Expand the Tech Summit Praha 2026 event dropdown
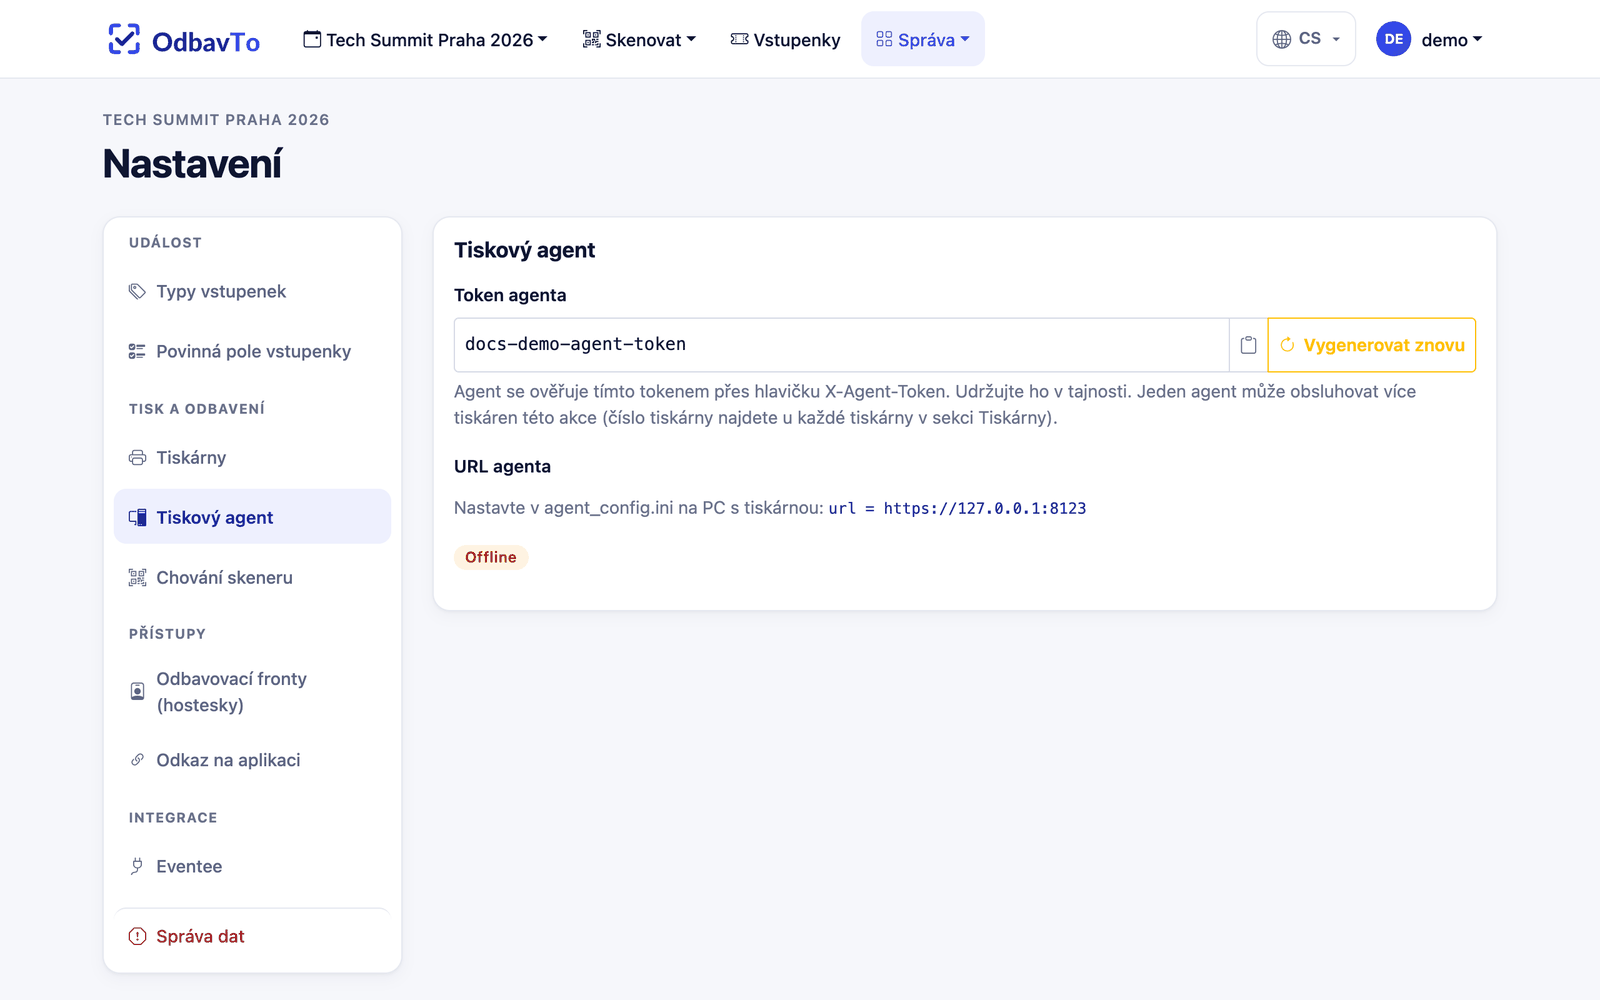The width and height of the screenshot is (1600, 1000). [425, 40]
